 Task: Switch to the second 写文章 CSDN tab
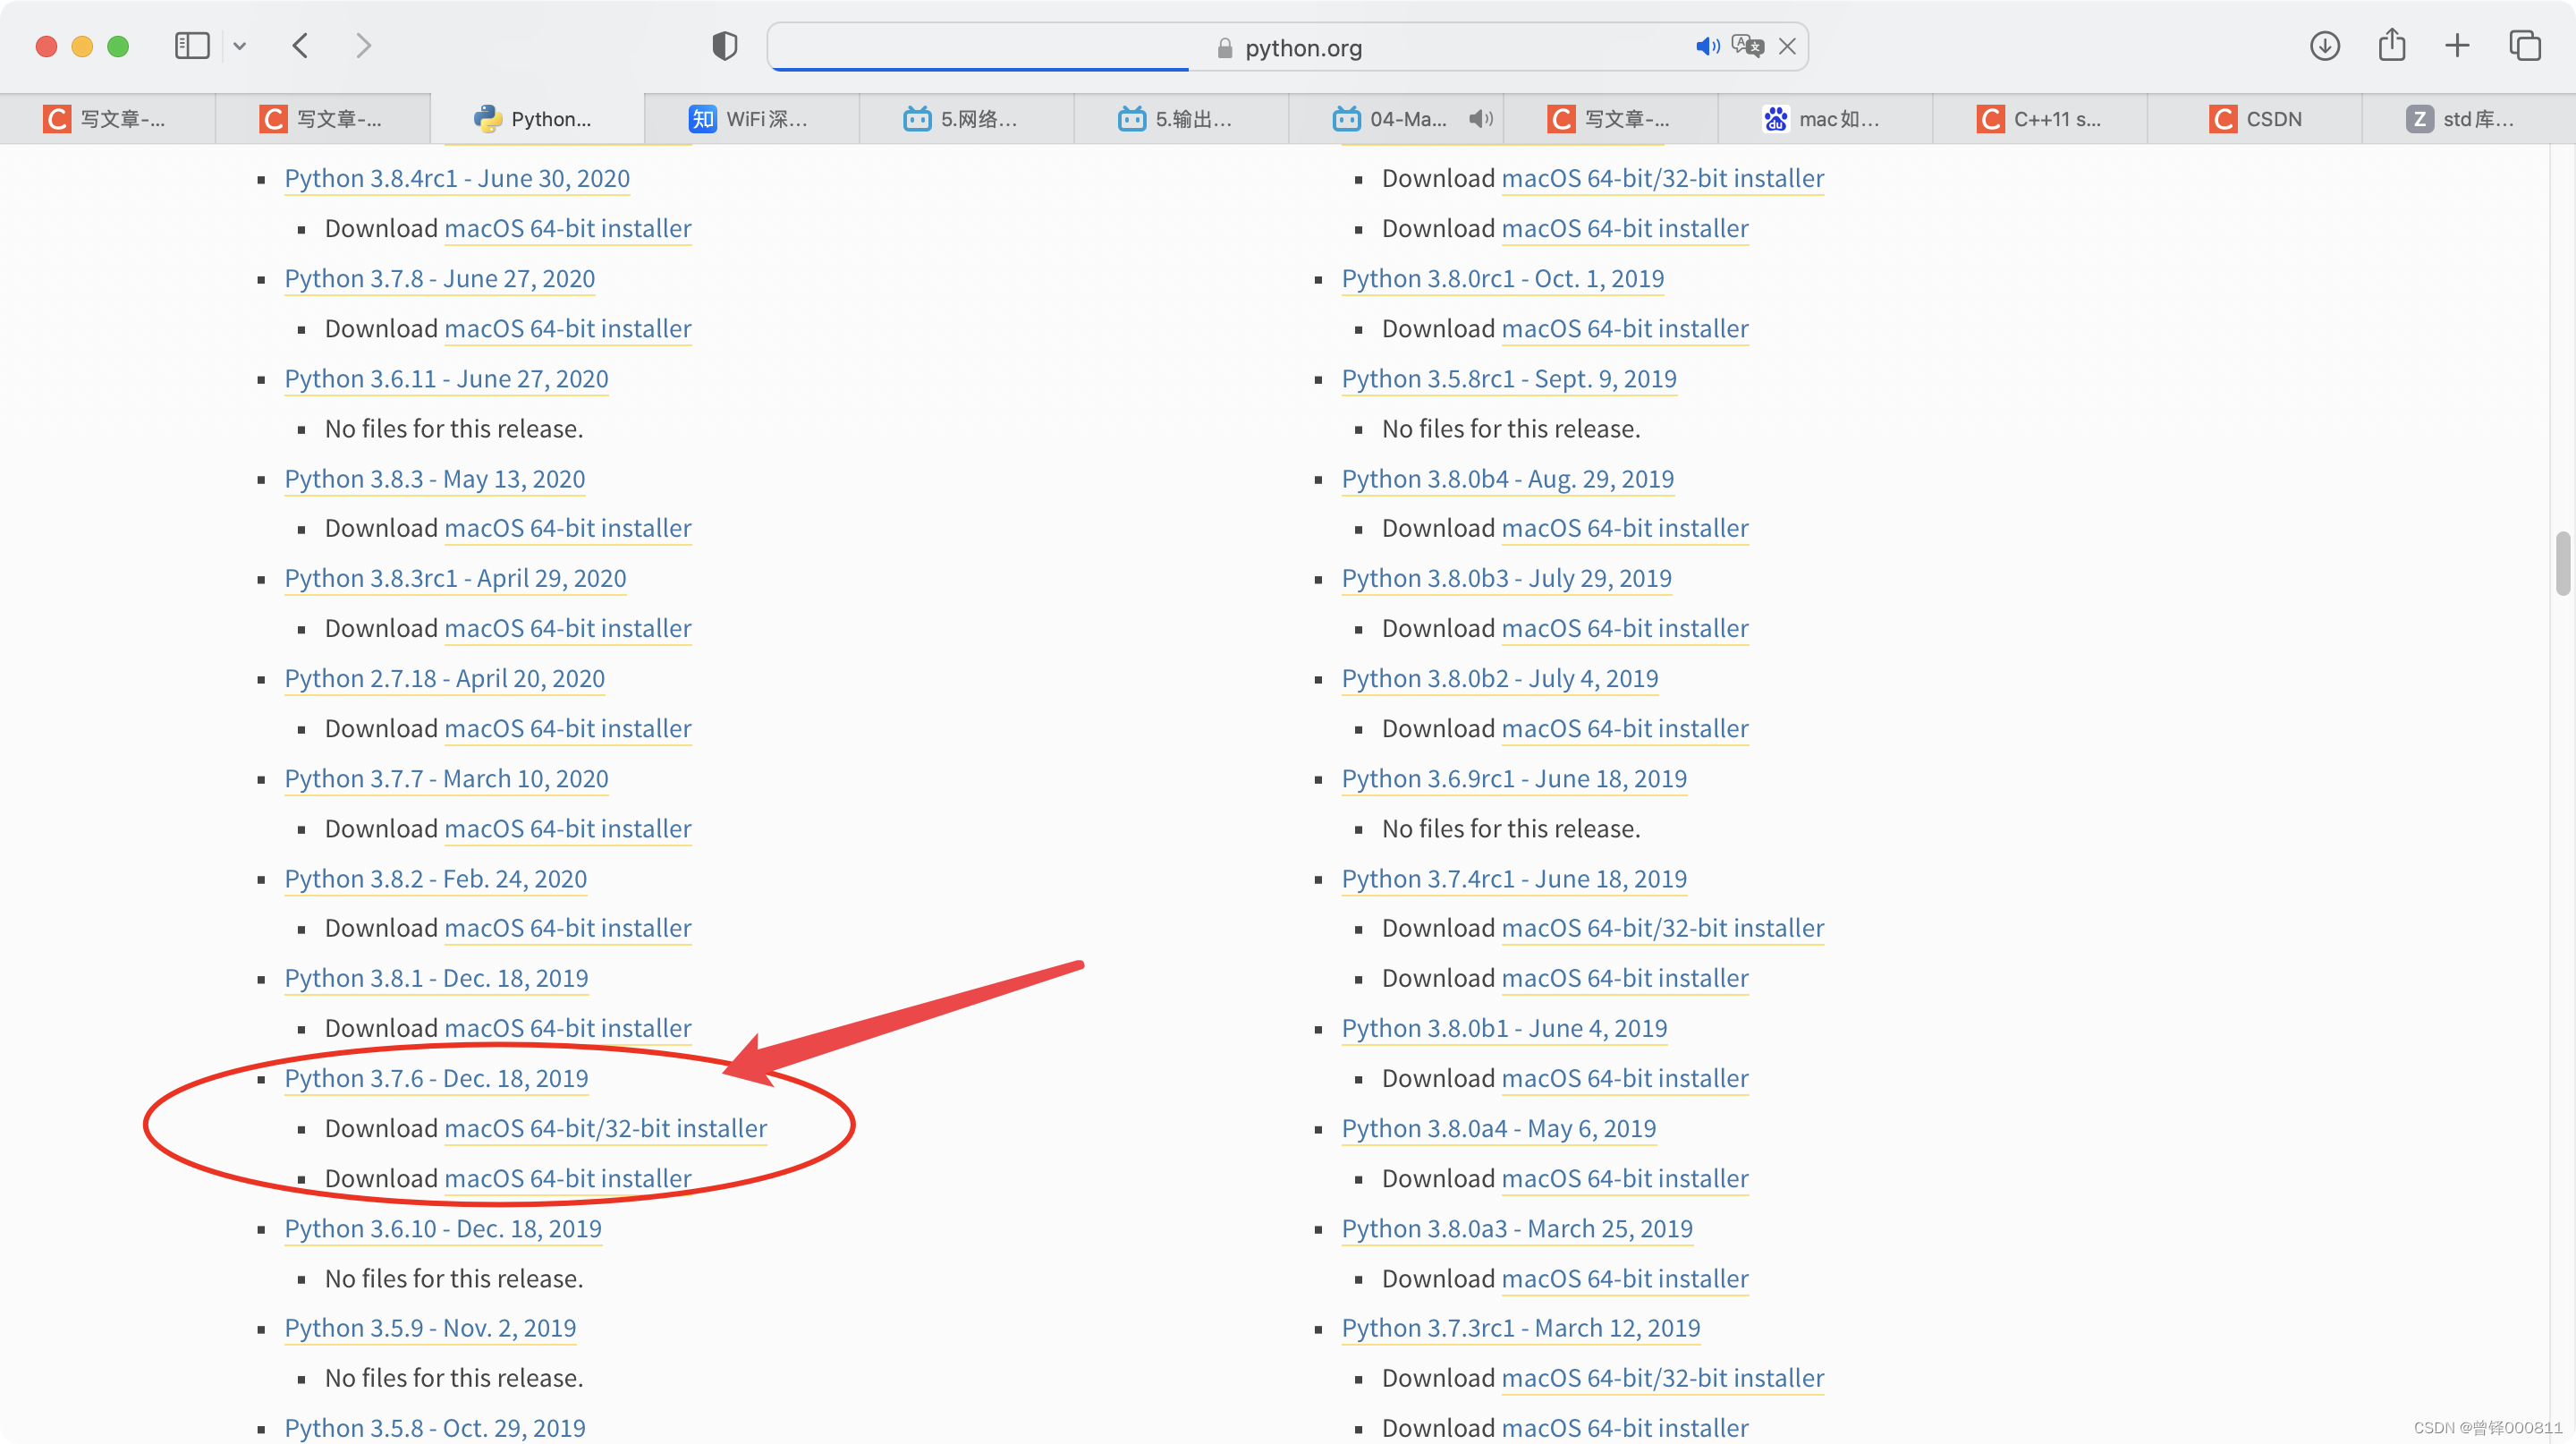coord(323,119)
